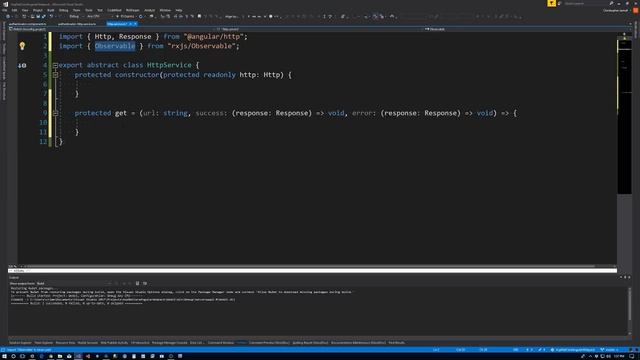
Task: Click the taskbar clock
Action: [618, 356]
